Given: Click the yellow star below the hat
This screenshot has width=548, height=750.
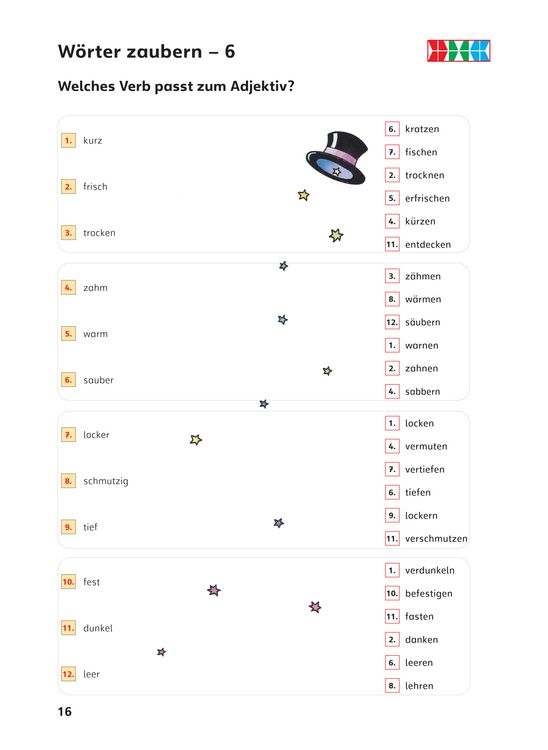Looking at the screenshot, I should pyautogui.click(x=304, y=195).
